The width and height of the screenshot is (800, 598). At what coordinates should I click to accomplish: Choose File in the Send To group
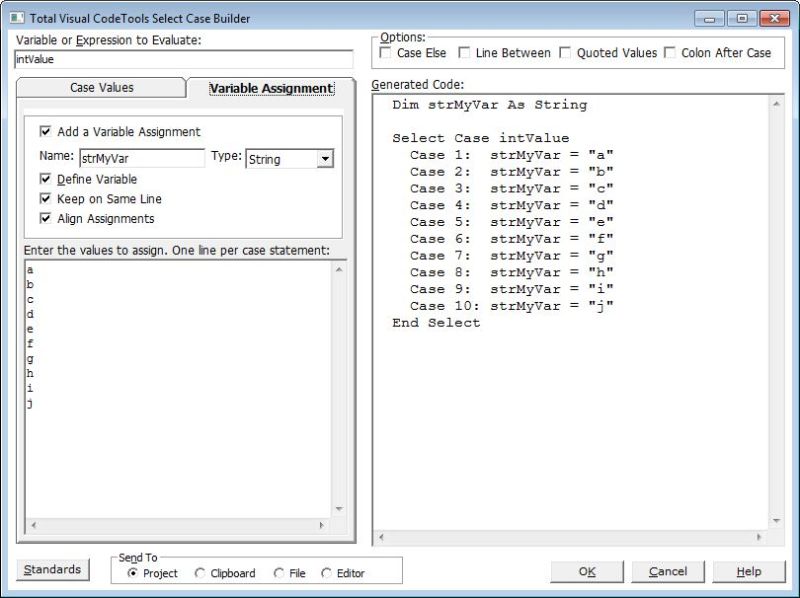[x=277, y=573]
